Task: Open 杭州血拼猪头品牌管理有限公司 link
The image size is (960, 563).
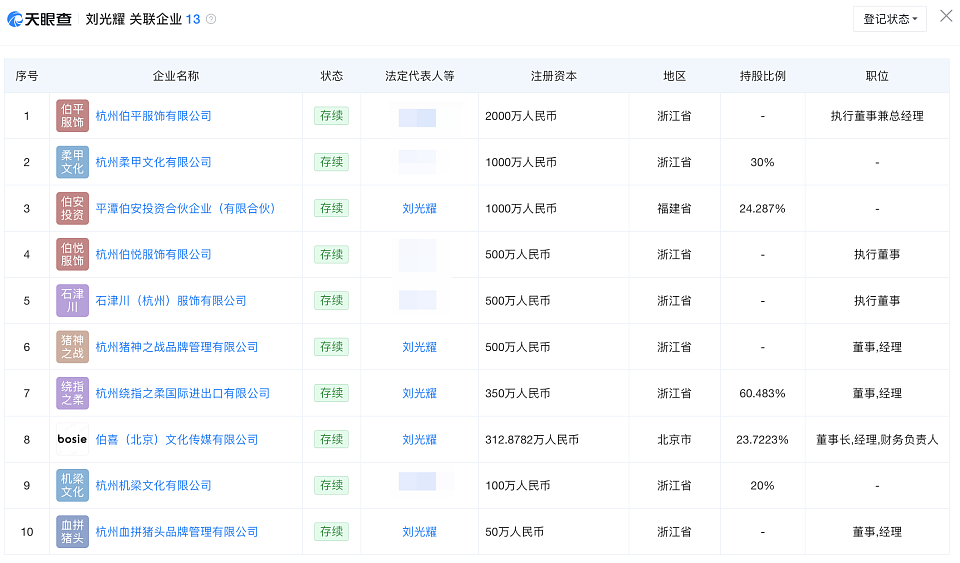Action: point(176,532)
